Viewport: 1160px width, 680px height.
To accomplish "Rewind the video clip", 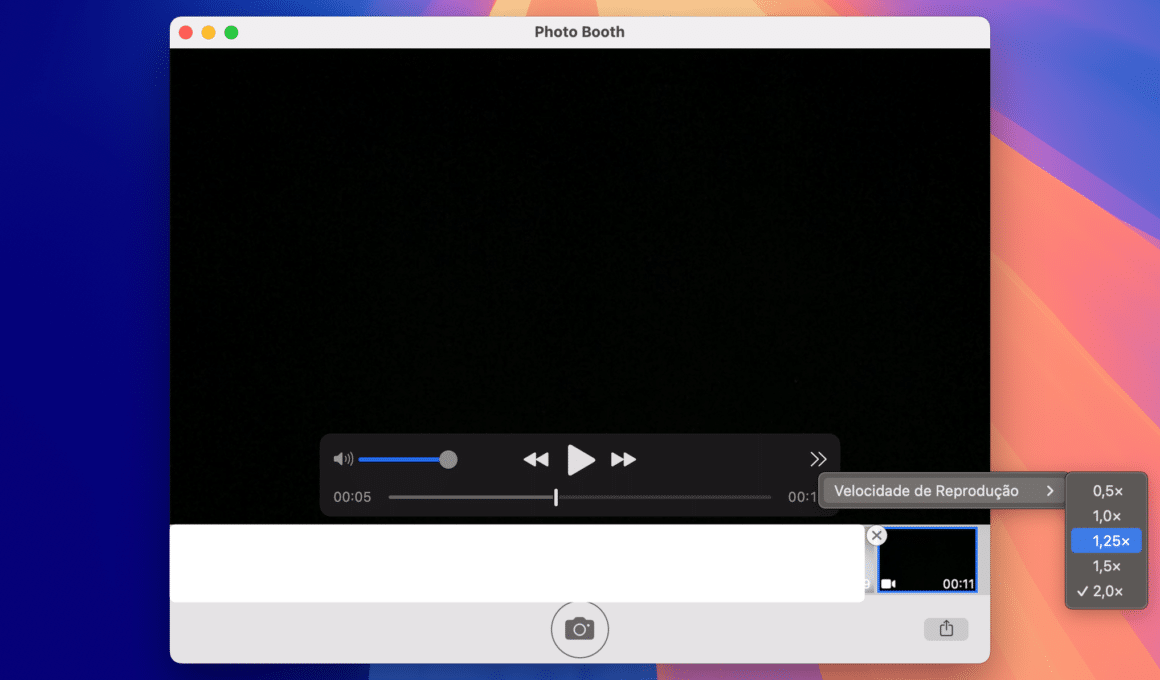I will [536, 459].
